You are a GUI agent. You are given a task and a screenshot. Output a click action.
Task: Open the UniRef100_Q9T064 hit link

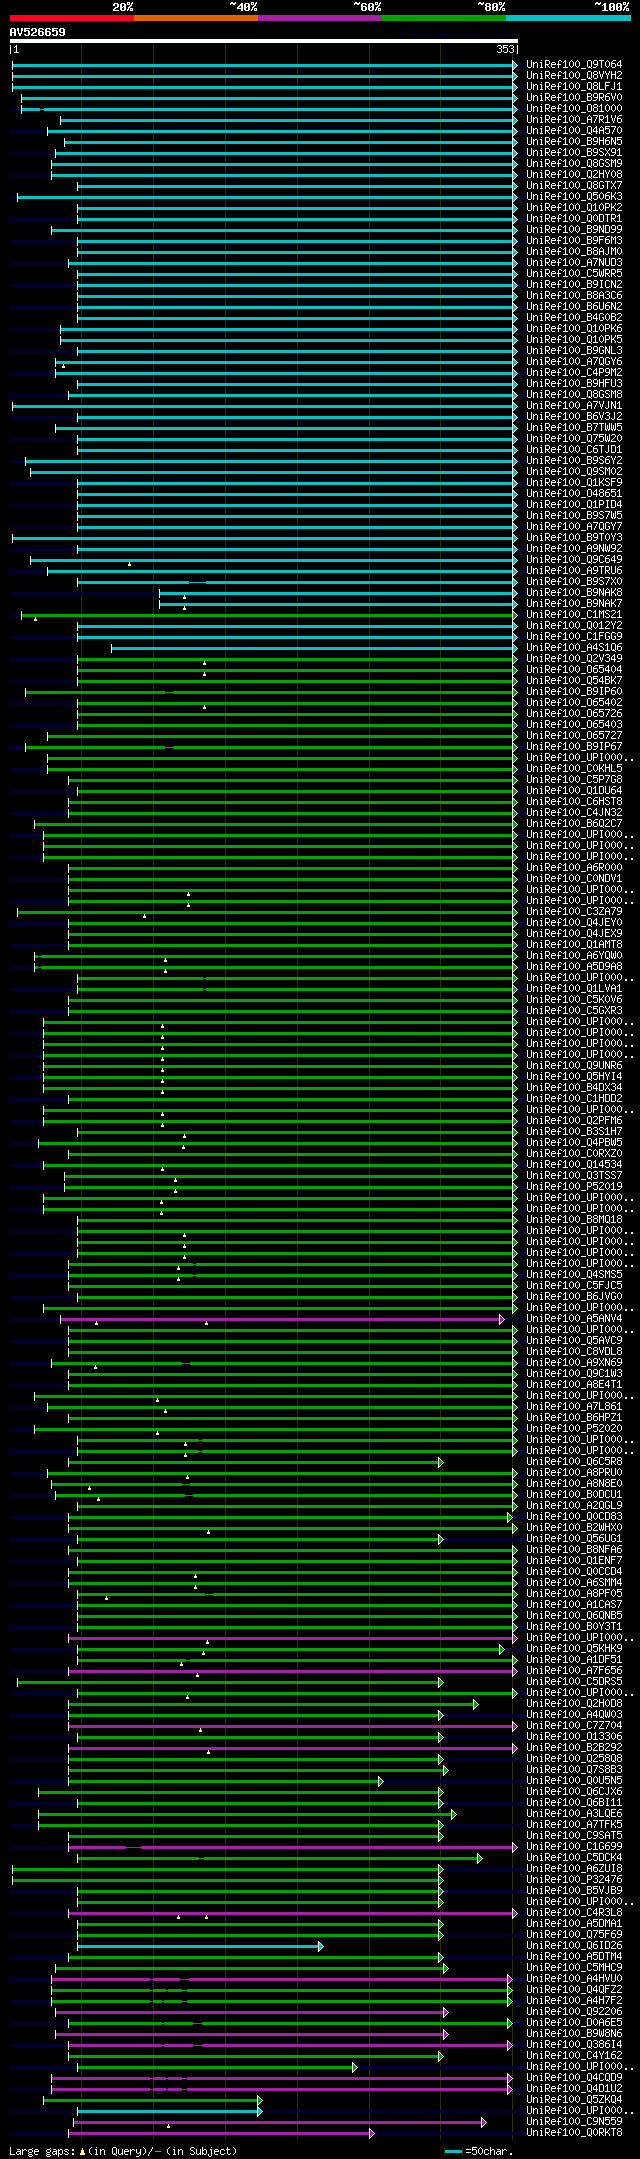coord(574,65)
